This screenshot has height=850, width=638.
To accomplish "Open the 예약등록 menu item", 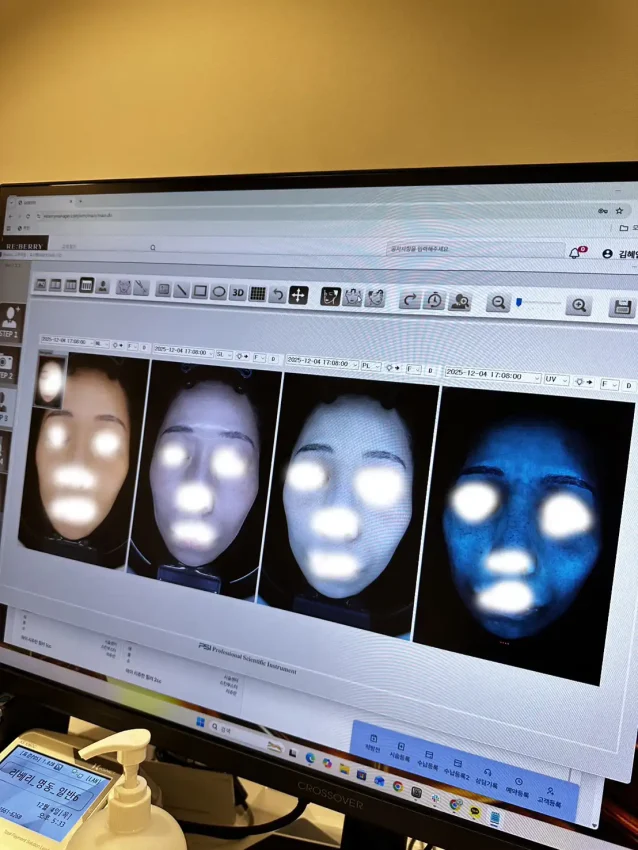I will click(x=517, y=790).
